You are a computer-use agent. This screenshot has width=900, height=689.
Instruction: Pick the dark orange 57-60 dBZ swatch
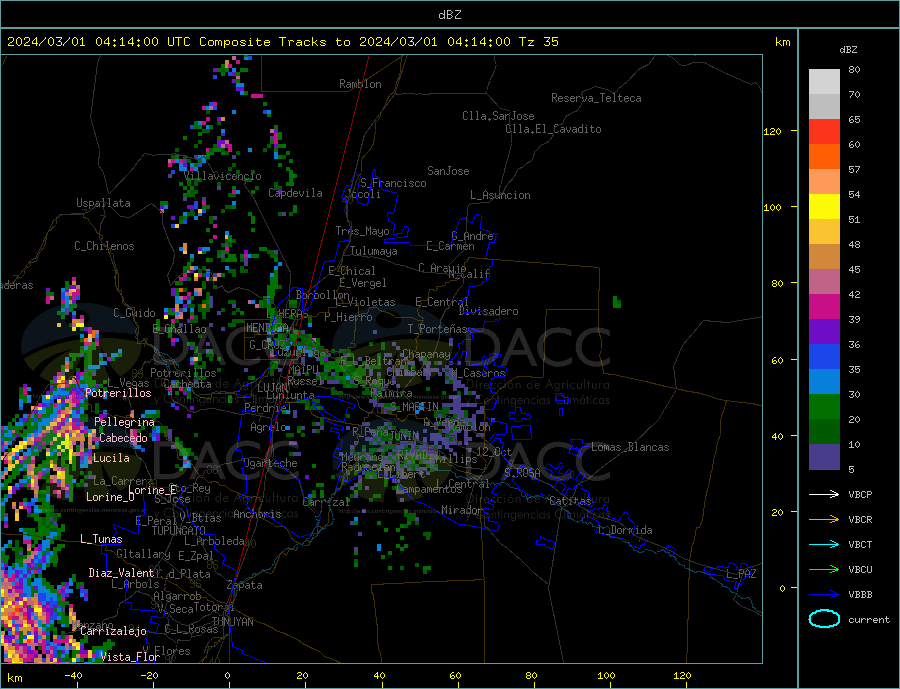click(x=824, y=157)
